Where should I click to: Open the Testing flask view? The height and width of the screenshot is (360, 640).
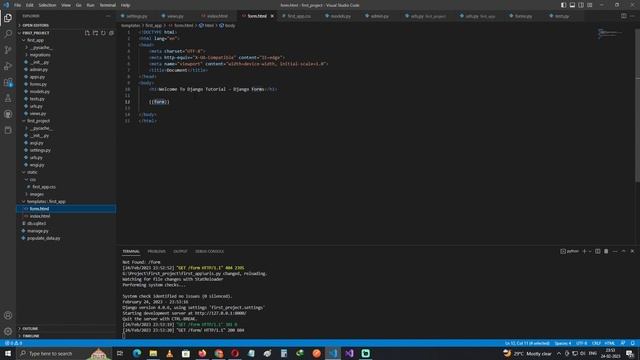click(8, 98)
